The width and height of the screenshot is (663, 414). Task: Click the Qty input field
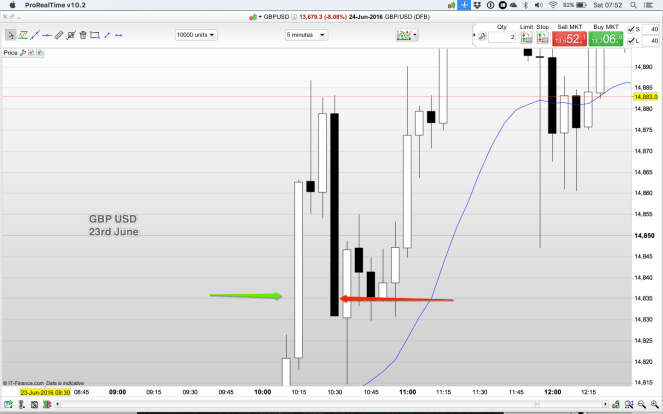[x=502, y=37]
